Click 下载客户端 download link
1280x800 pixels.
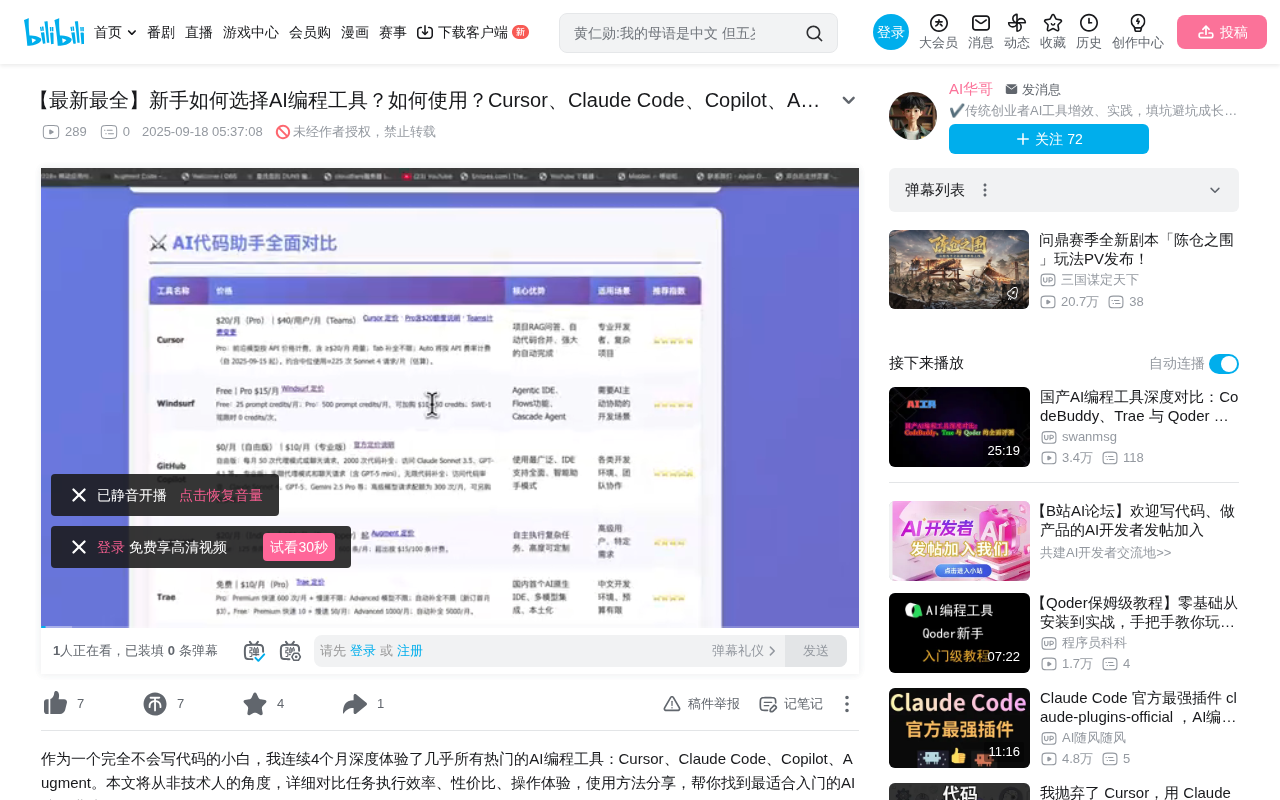pos(472,32)
